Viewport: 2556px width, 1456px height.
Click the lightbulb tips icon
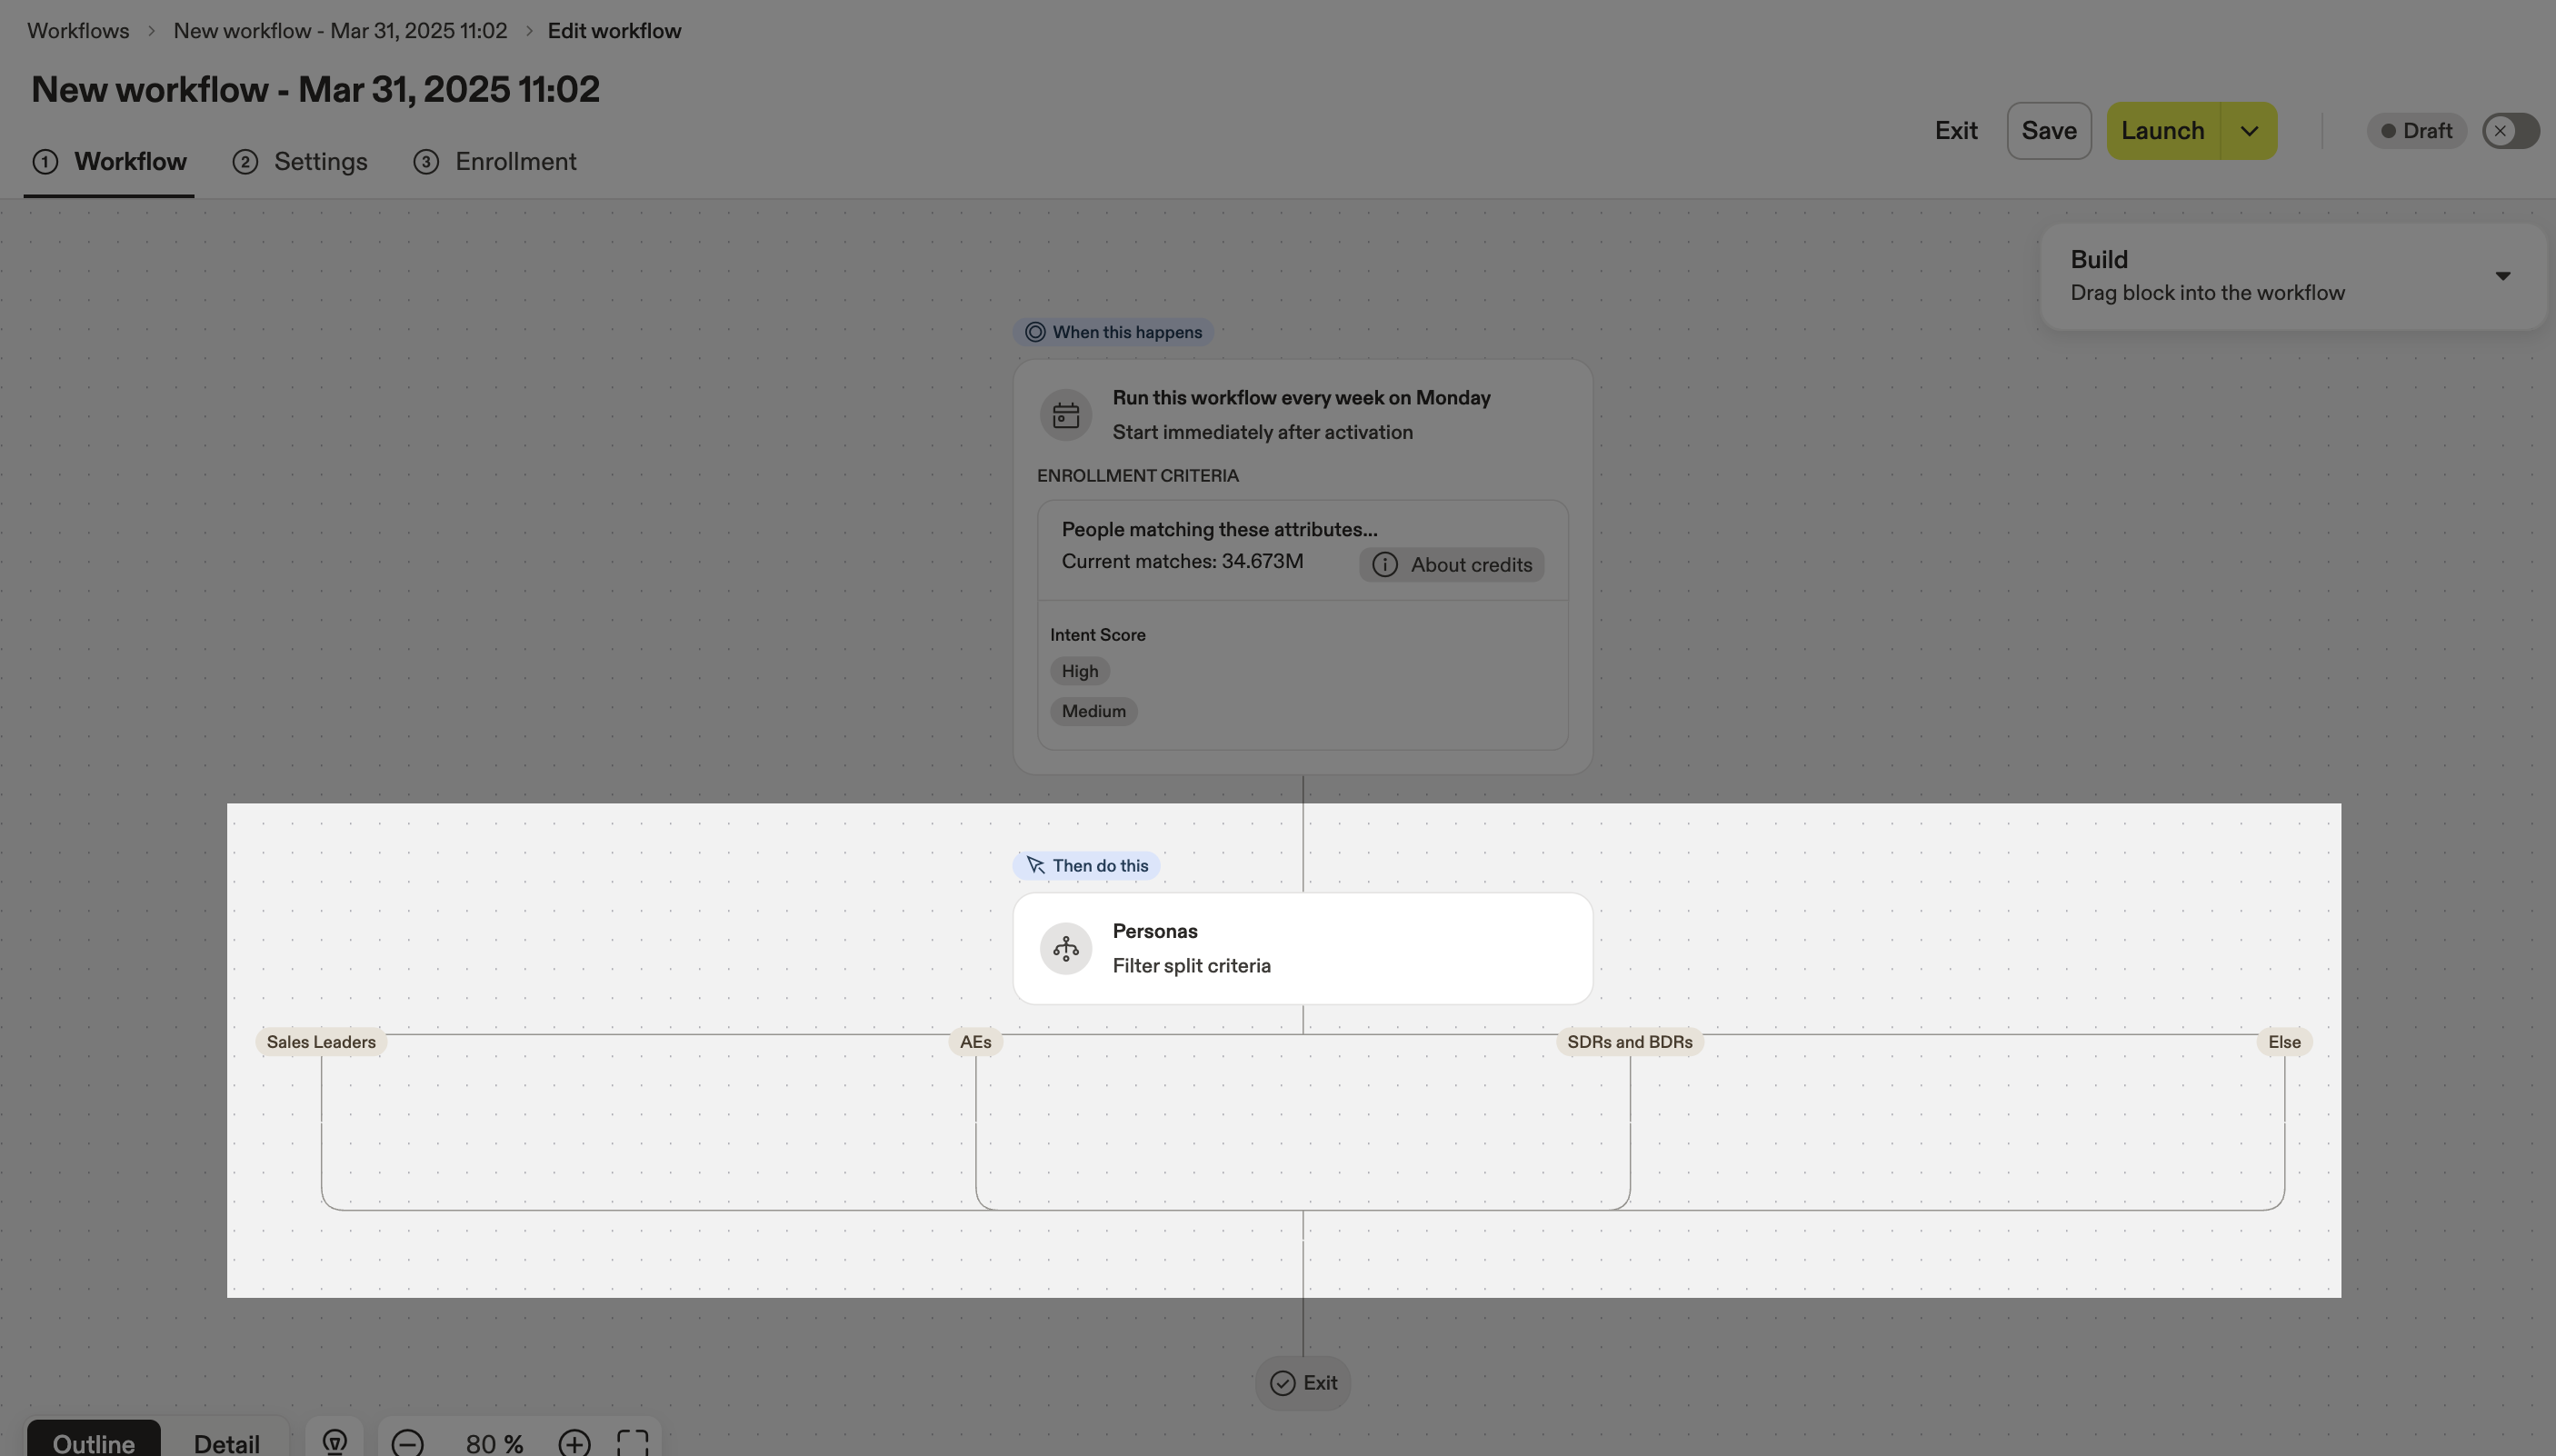334,1441
